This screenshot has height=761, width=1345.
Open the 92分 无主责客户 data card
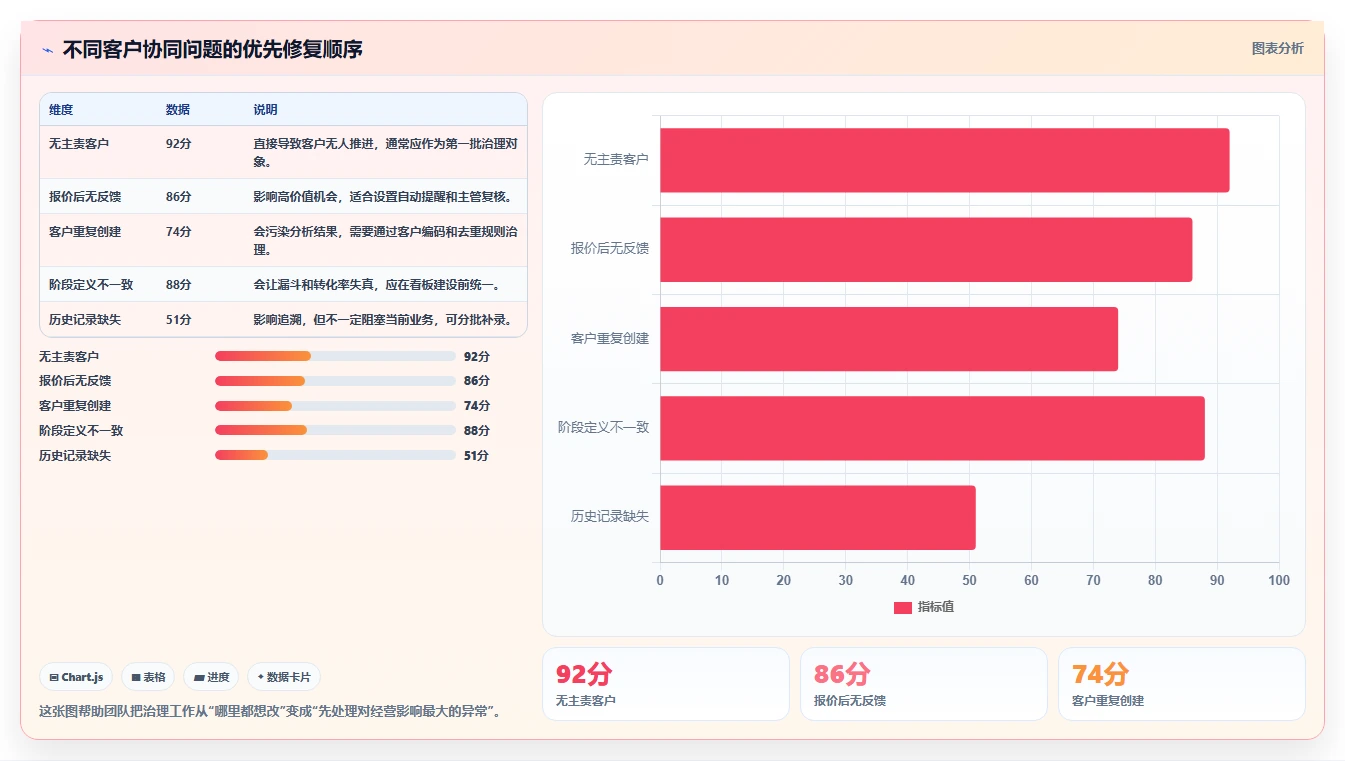666,684
